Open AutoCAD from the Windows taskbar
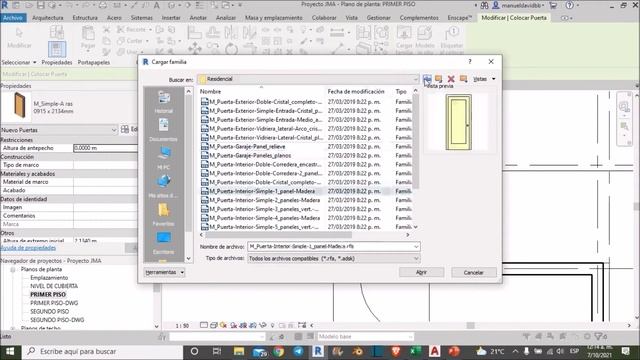This screenshot has width=640, height=360. click(x=435, y=351)
